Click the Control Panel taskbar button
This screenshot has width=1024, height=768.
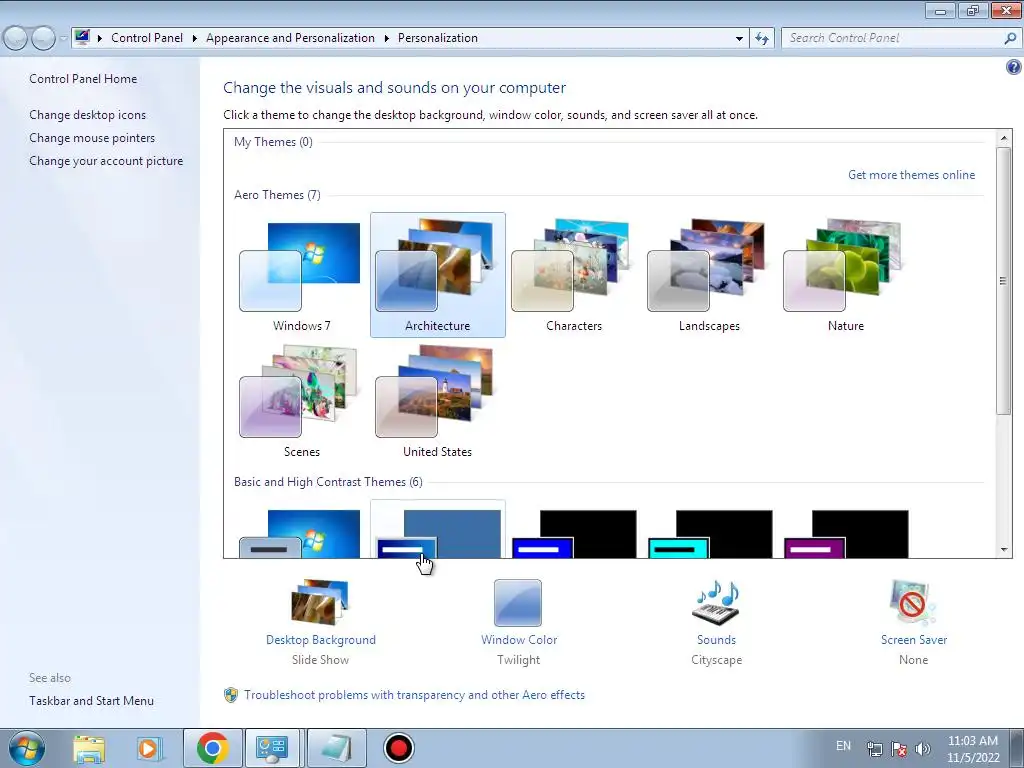(x=272, y=748)
